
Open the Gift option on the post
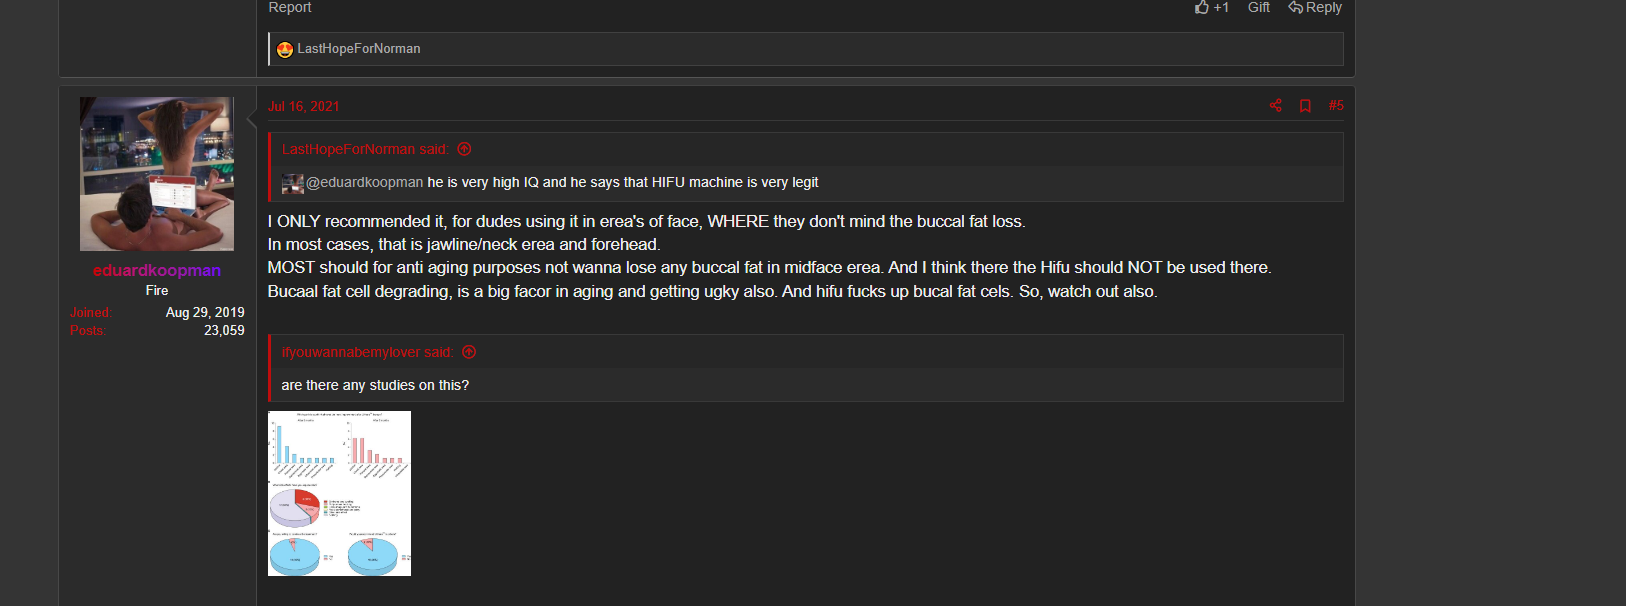tap(1258, 7)
